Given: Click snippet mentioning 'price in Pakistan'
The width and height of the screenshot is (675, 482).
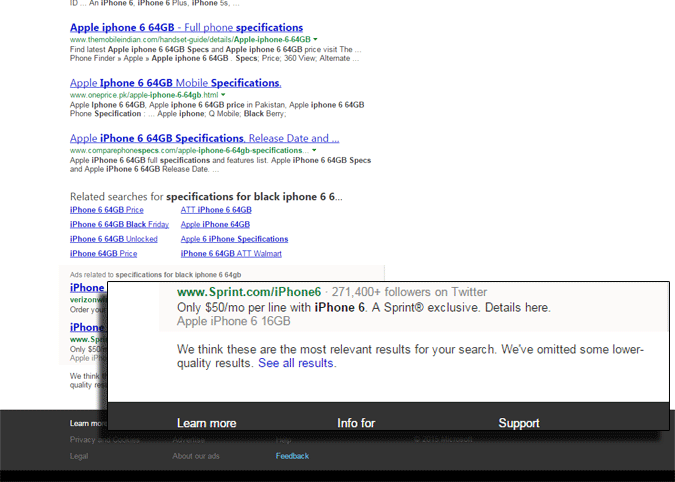Looking at the screenshot, I should (217, 109).
